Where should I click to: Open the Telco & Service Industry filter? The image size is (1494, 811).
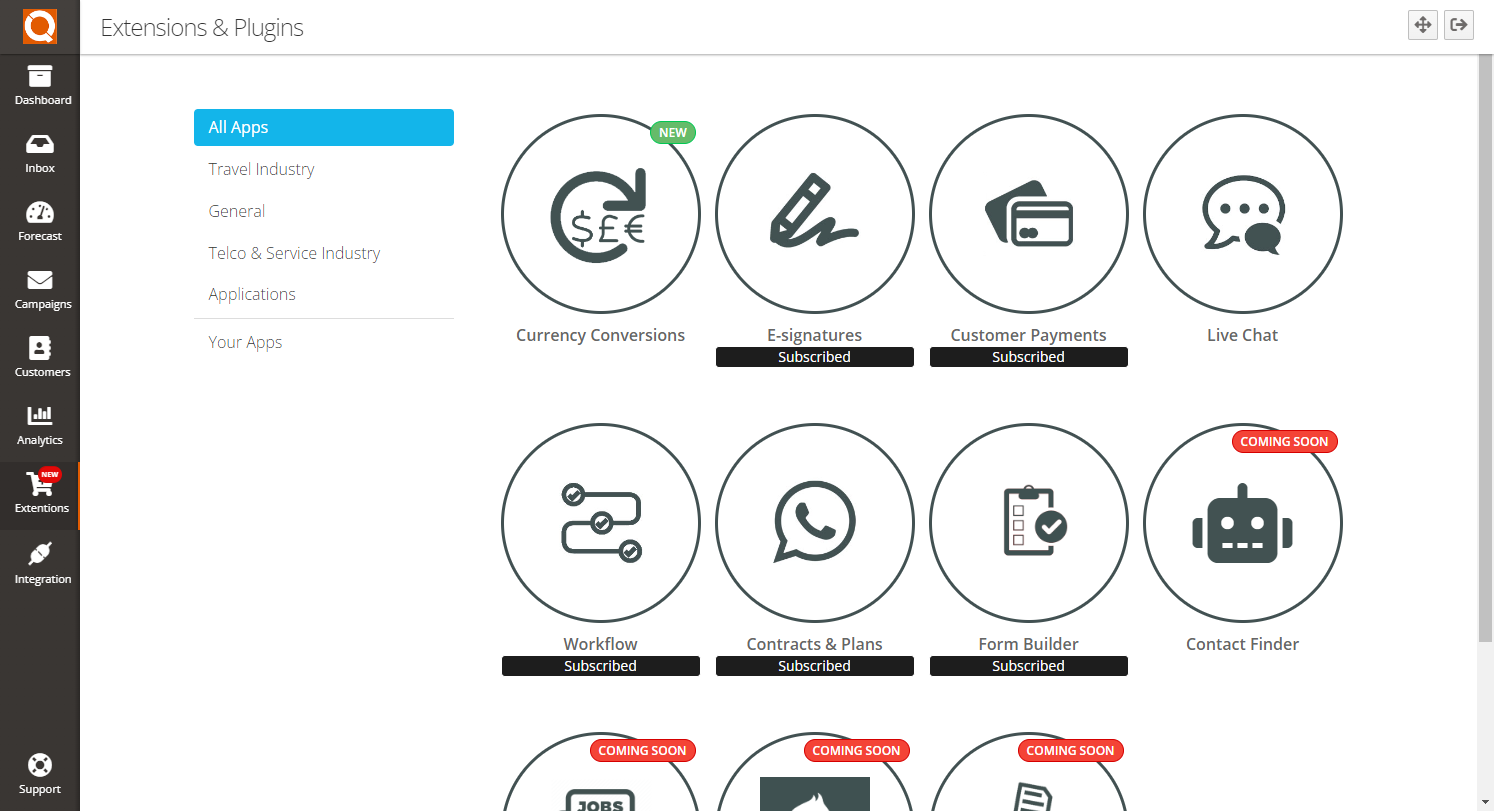tap(294, 253)
